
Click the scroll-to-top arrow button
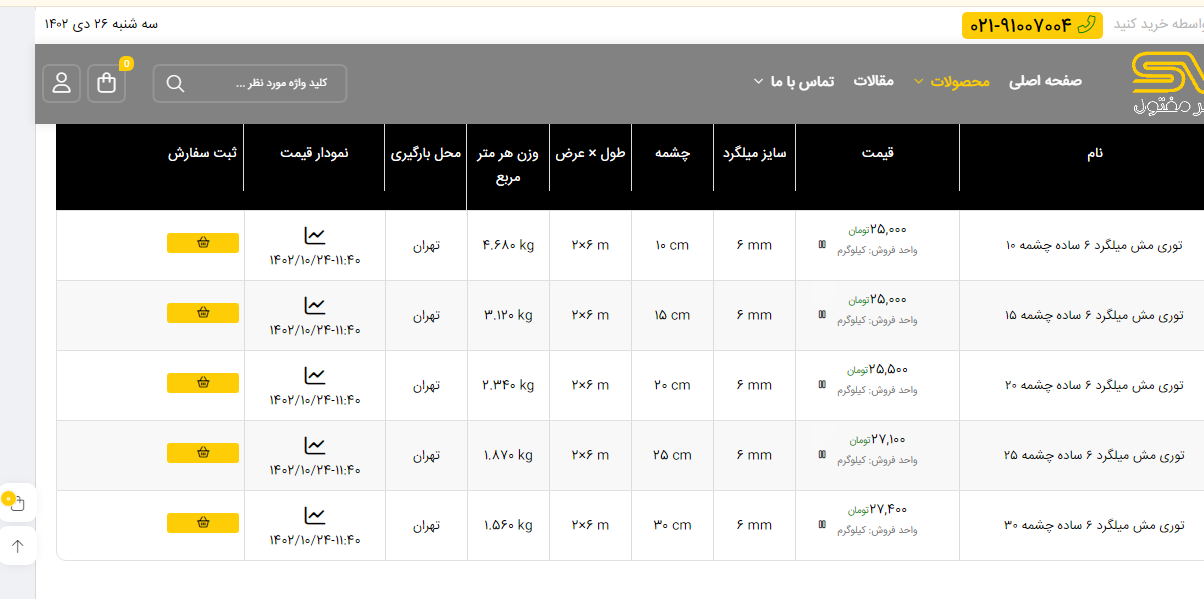coord(18,546)
